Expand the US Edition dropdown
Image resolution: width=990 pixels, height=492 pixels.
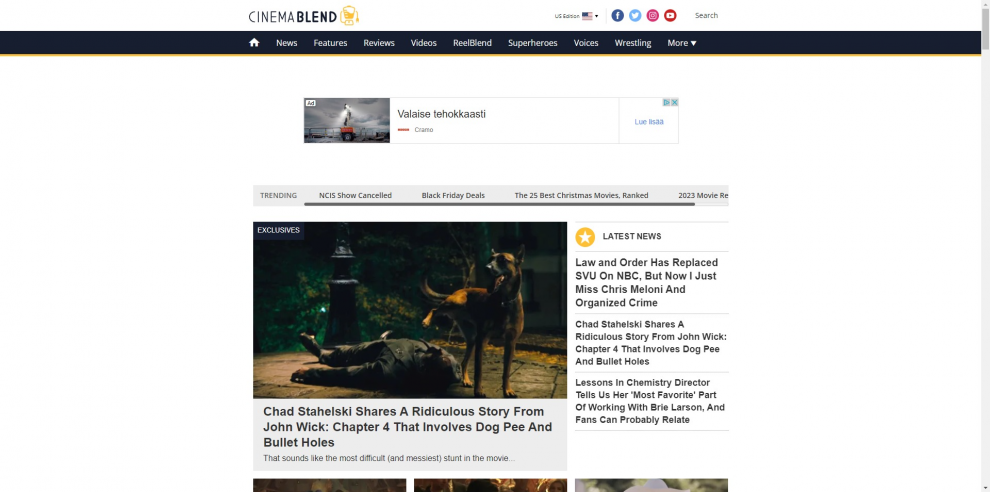tap(576, 16)
